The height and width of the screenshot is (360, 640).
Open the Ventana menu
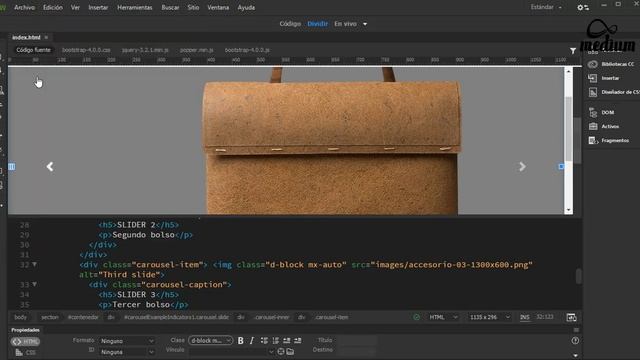coord(218,7)
